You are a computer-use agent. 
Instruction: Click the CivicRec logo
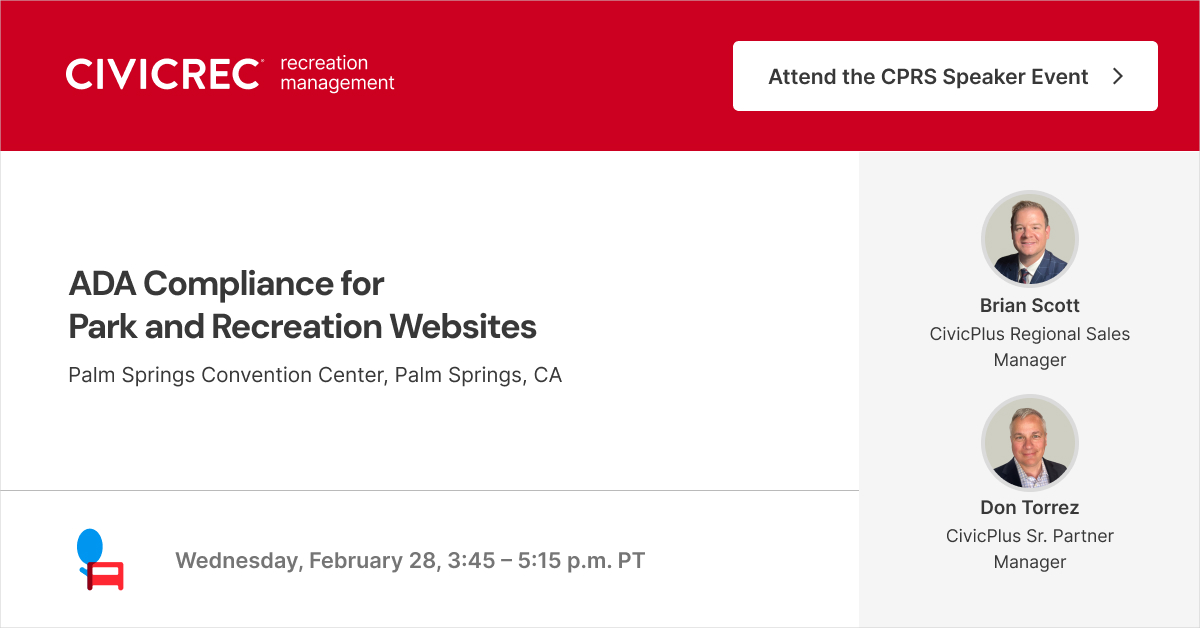[230, 74]
